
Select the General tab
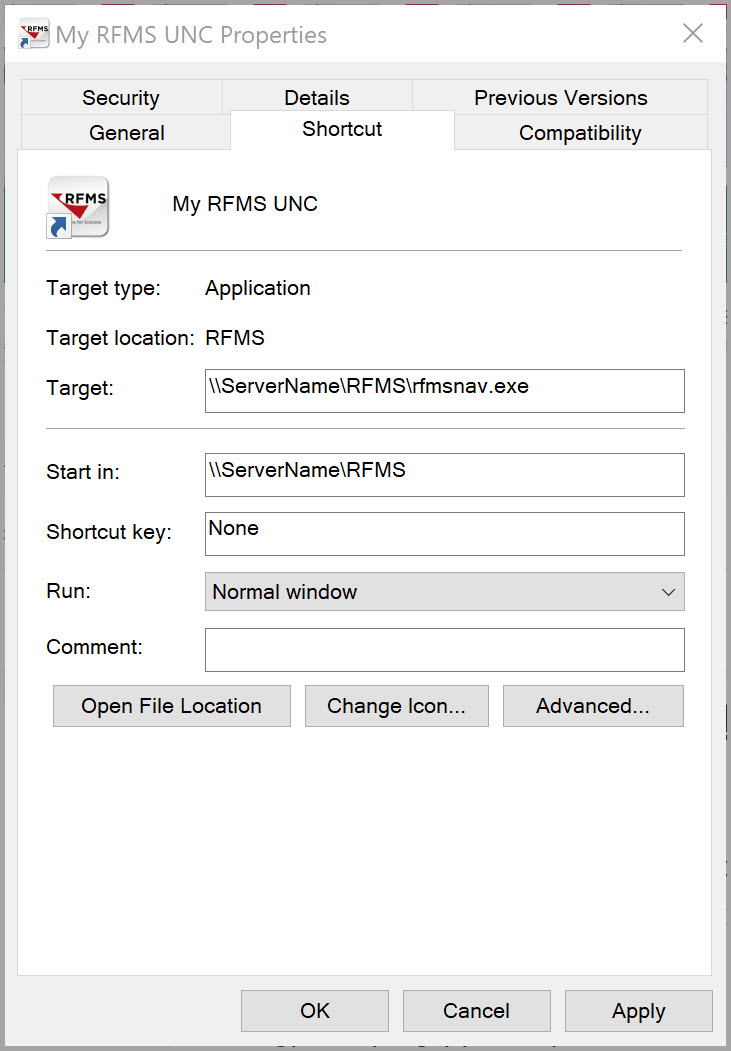127,133
